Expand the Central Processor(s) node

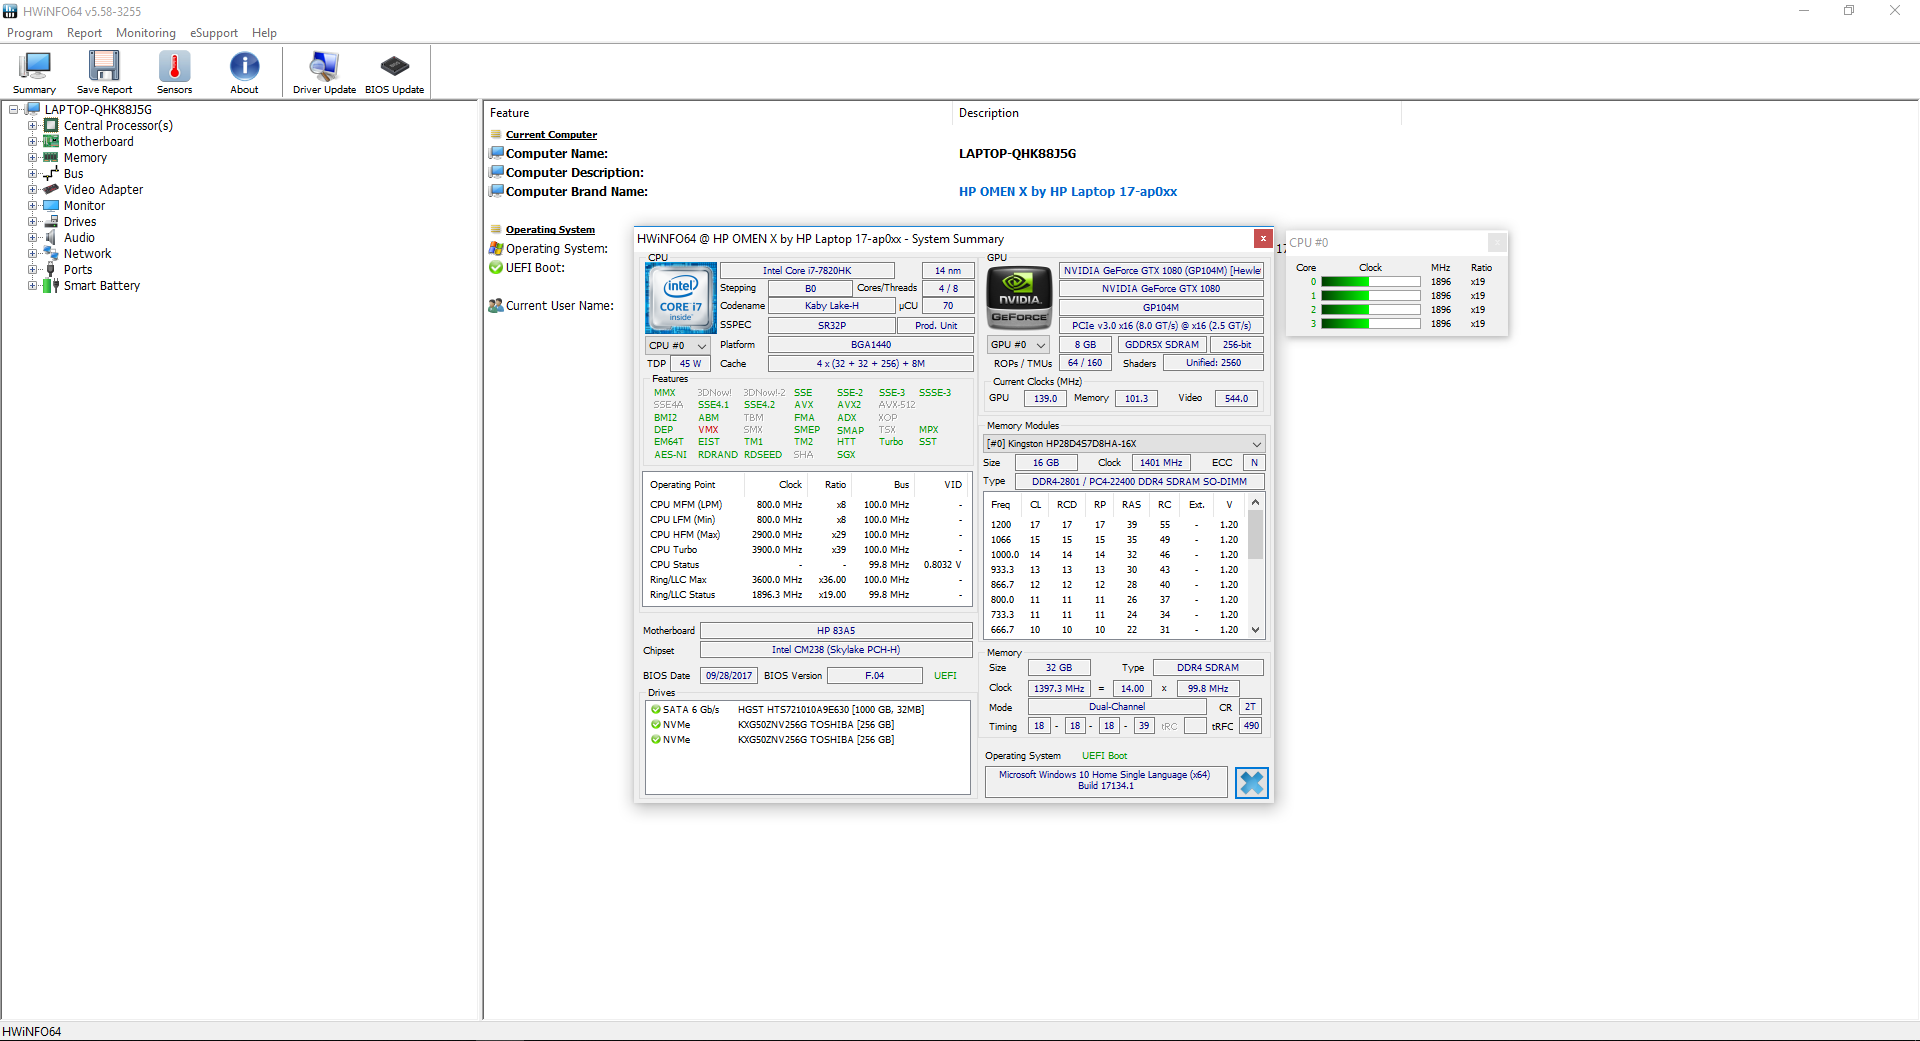pyautogui.click(x=33, y=126)
